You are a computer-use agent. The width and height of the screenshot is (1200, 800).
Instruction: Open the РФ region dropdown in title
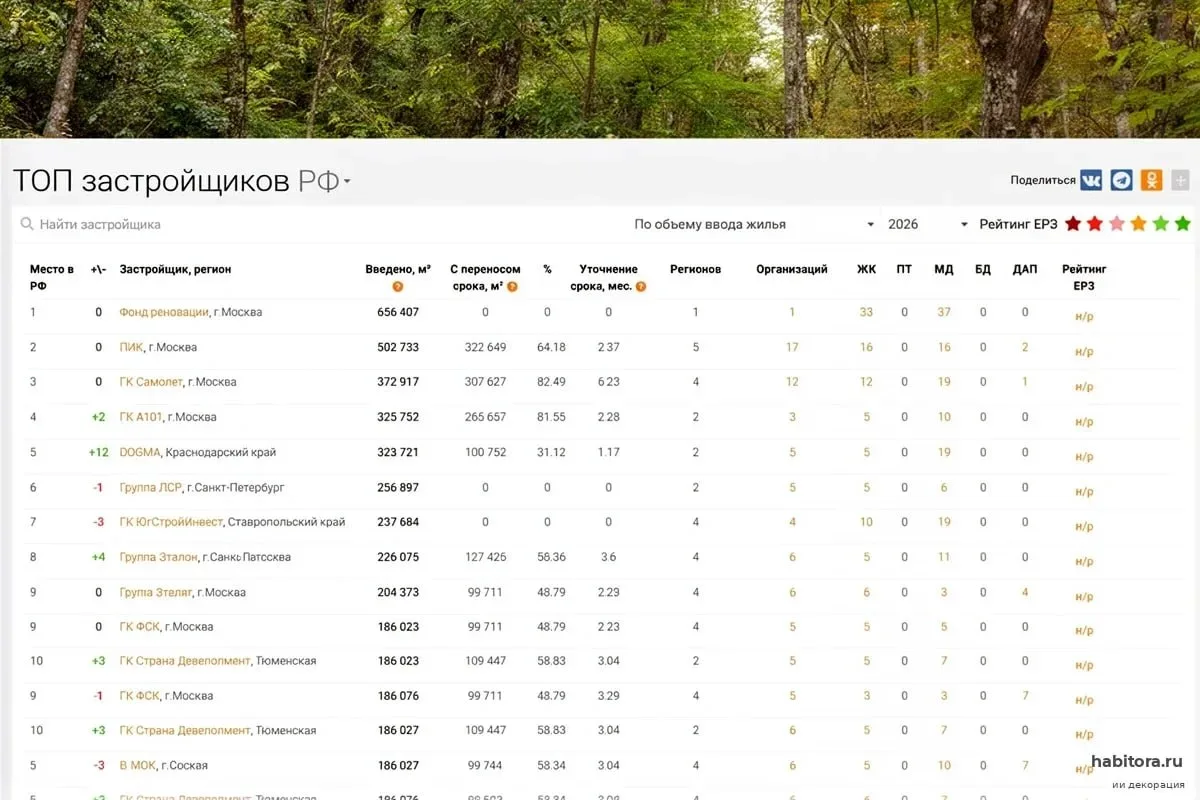(x=325, y=182)
